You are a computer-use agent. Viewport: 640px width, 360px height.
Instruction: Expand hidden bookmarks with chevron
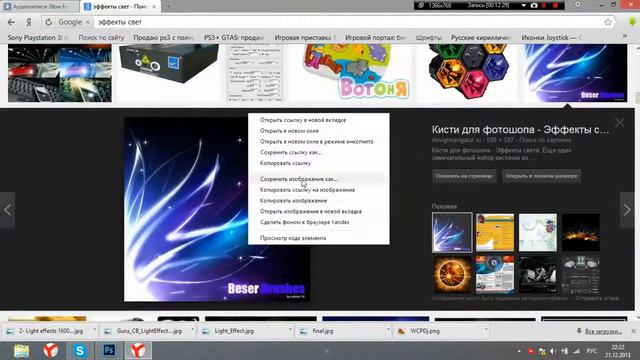[x=624, y=37]
